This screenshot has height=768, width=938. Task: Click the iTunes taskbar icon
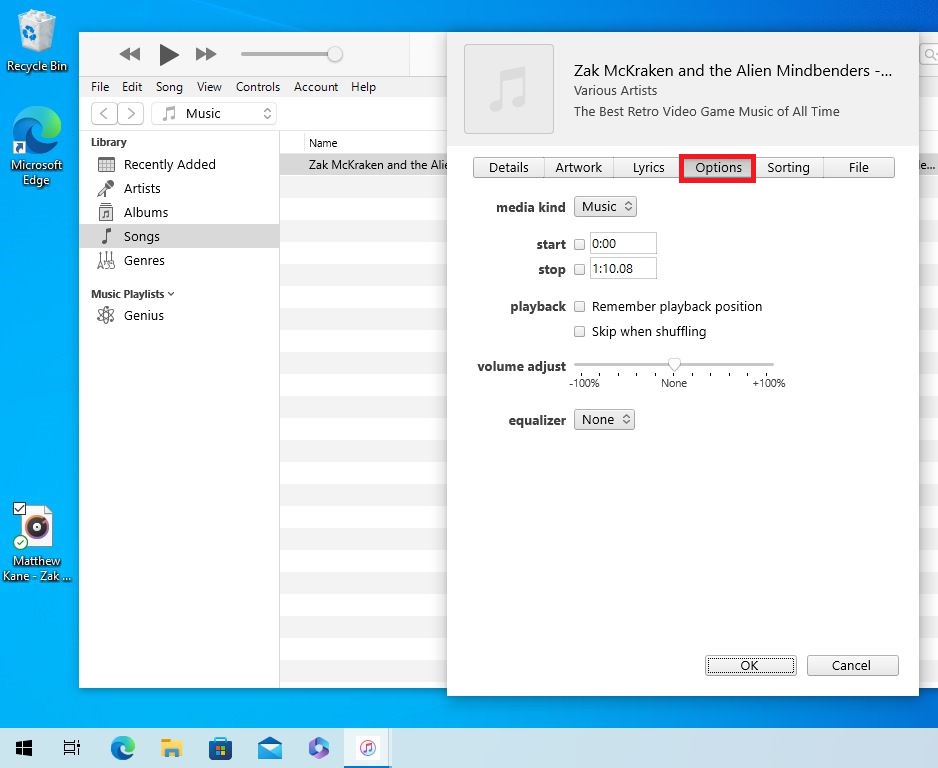coord(367,748)
